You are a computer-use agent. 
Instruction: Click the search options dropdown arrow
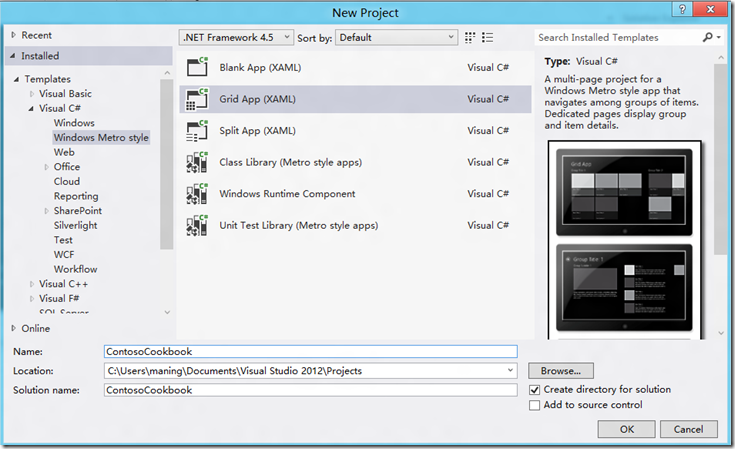(718, 37)
